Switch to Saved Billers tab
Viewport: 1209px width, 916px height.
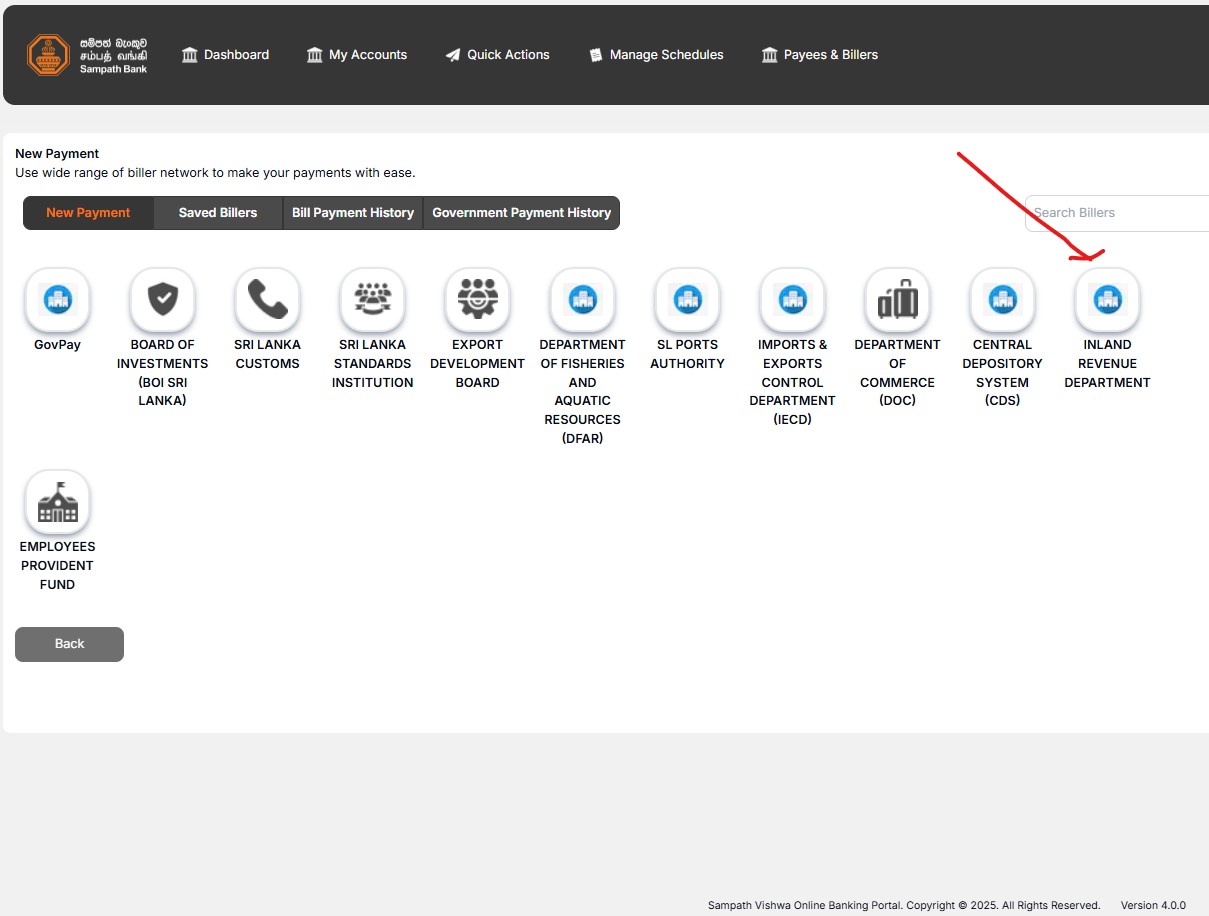pos(218,213)
